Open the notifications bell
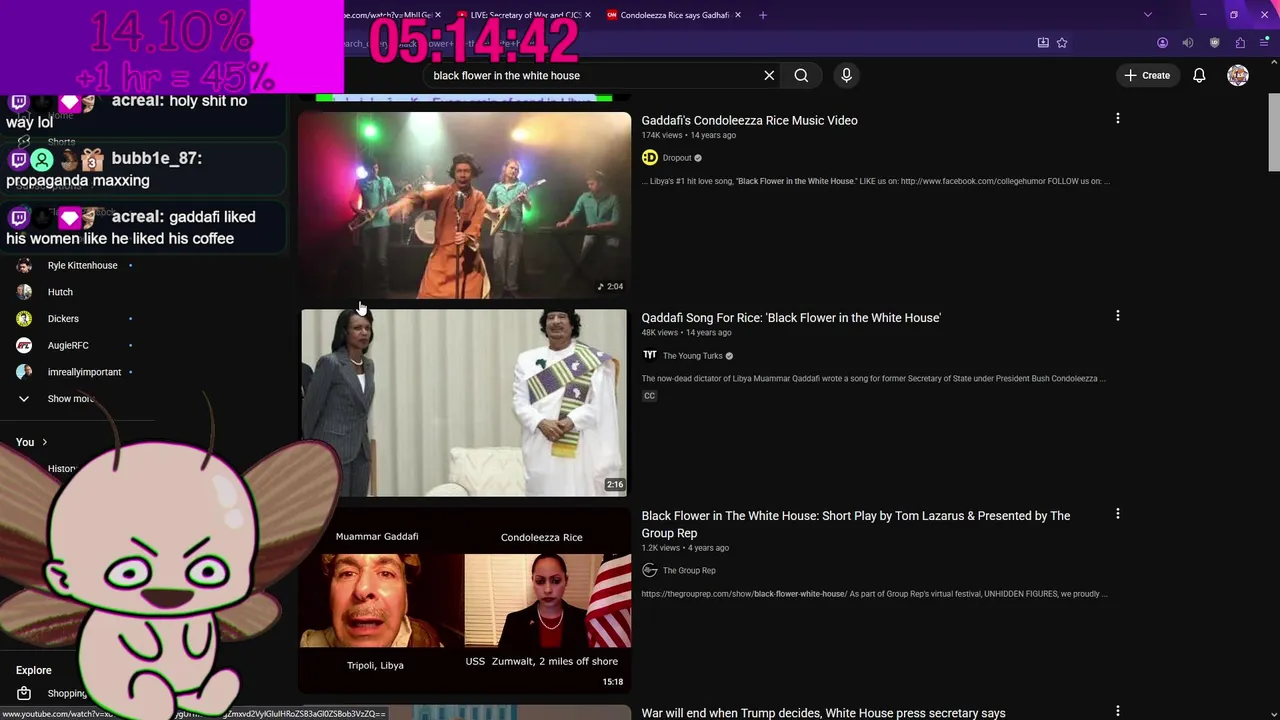This screenshot has height=720, width=1280. (x=1199, y=75)
